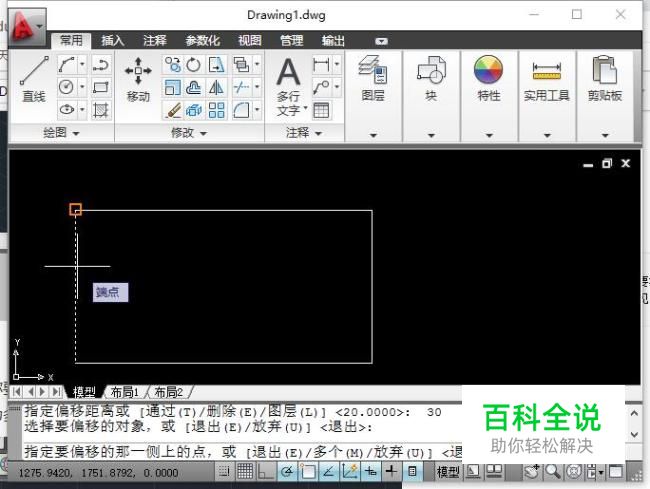Expand the 注释 (Annotation) panel
The width and height of the screenshot is (650, 489).
[304, 133]
